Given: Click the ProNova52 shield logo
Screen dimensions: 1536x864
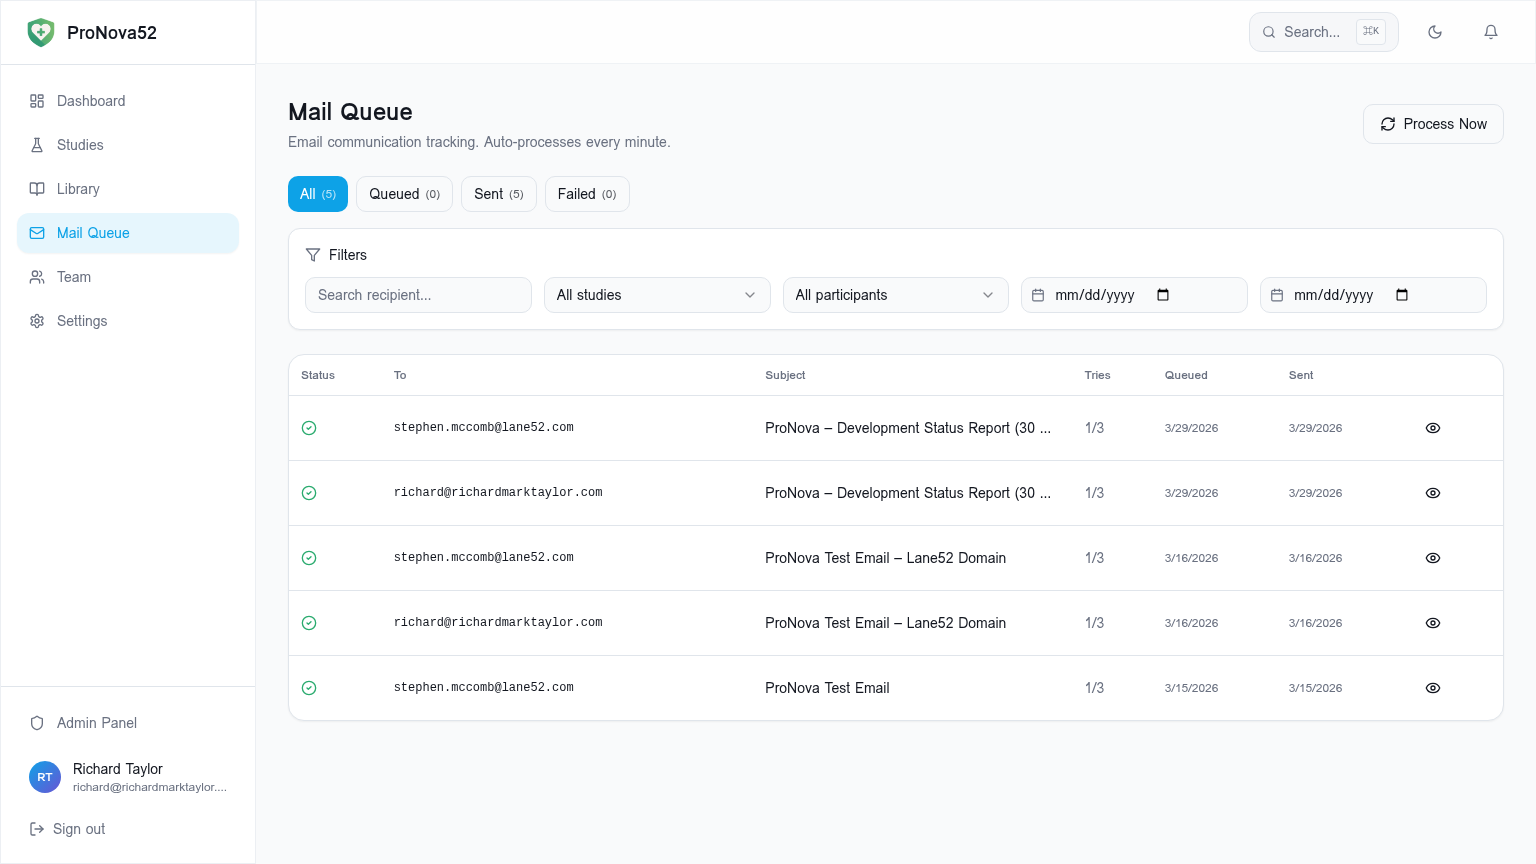Looking at the screenshot, I should [x=41, y=32].
